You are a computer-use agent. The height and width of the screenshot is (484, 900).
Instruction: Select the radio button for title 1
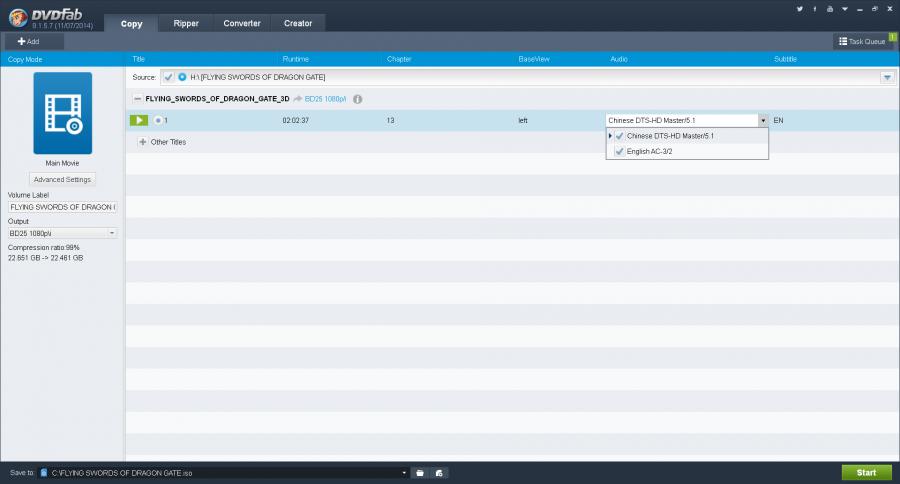point(158,121)
